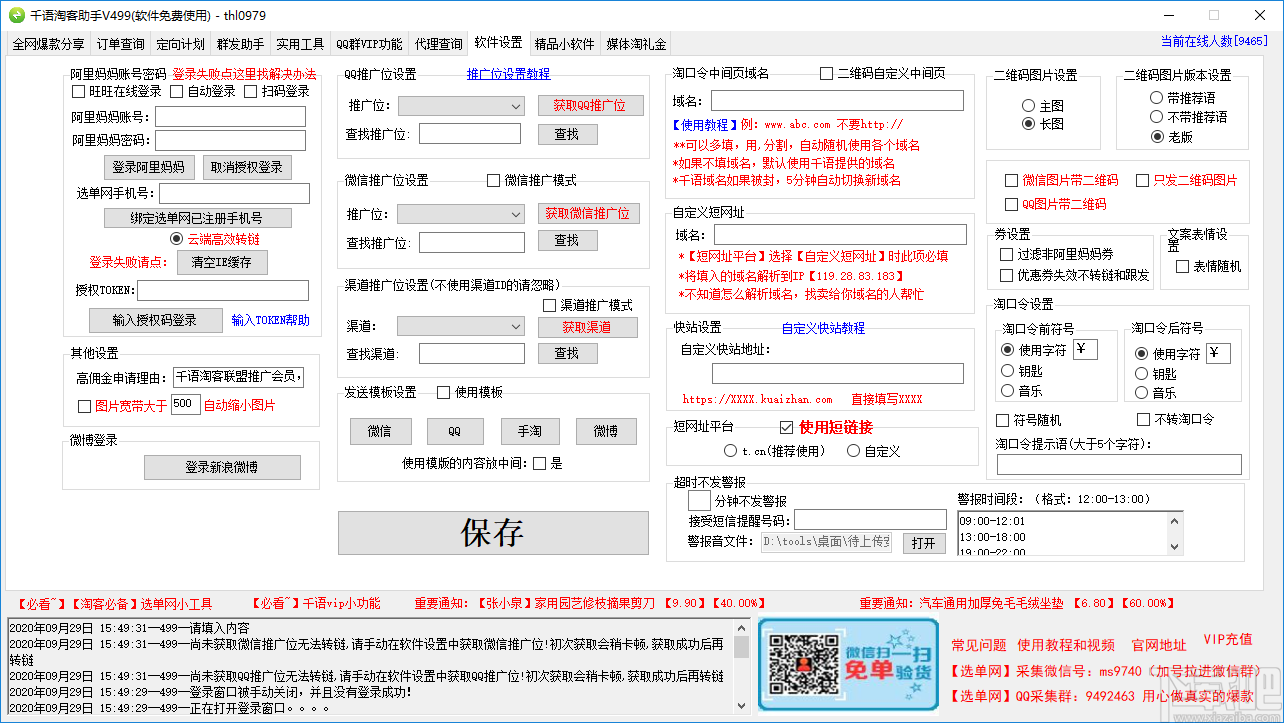Viewport: 1284px width, 723px height.
Task: Open the 精品小软件 tab
Action: tap(564, 44)
